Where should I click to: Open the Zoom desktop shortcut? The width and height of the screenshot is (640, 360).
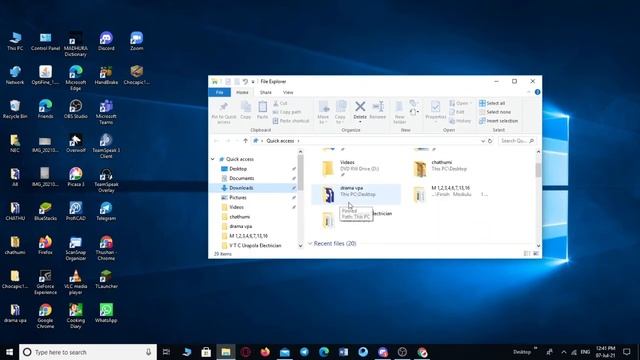136,41
